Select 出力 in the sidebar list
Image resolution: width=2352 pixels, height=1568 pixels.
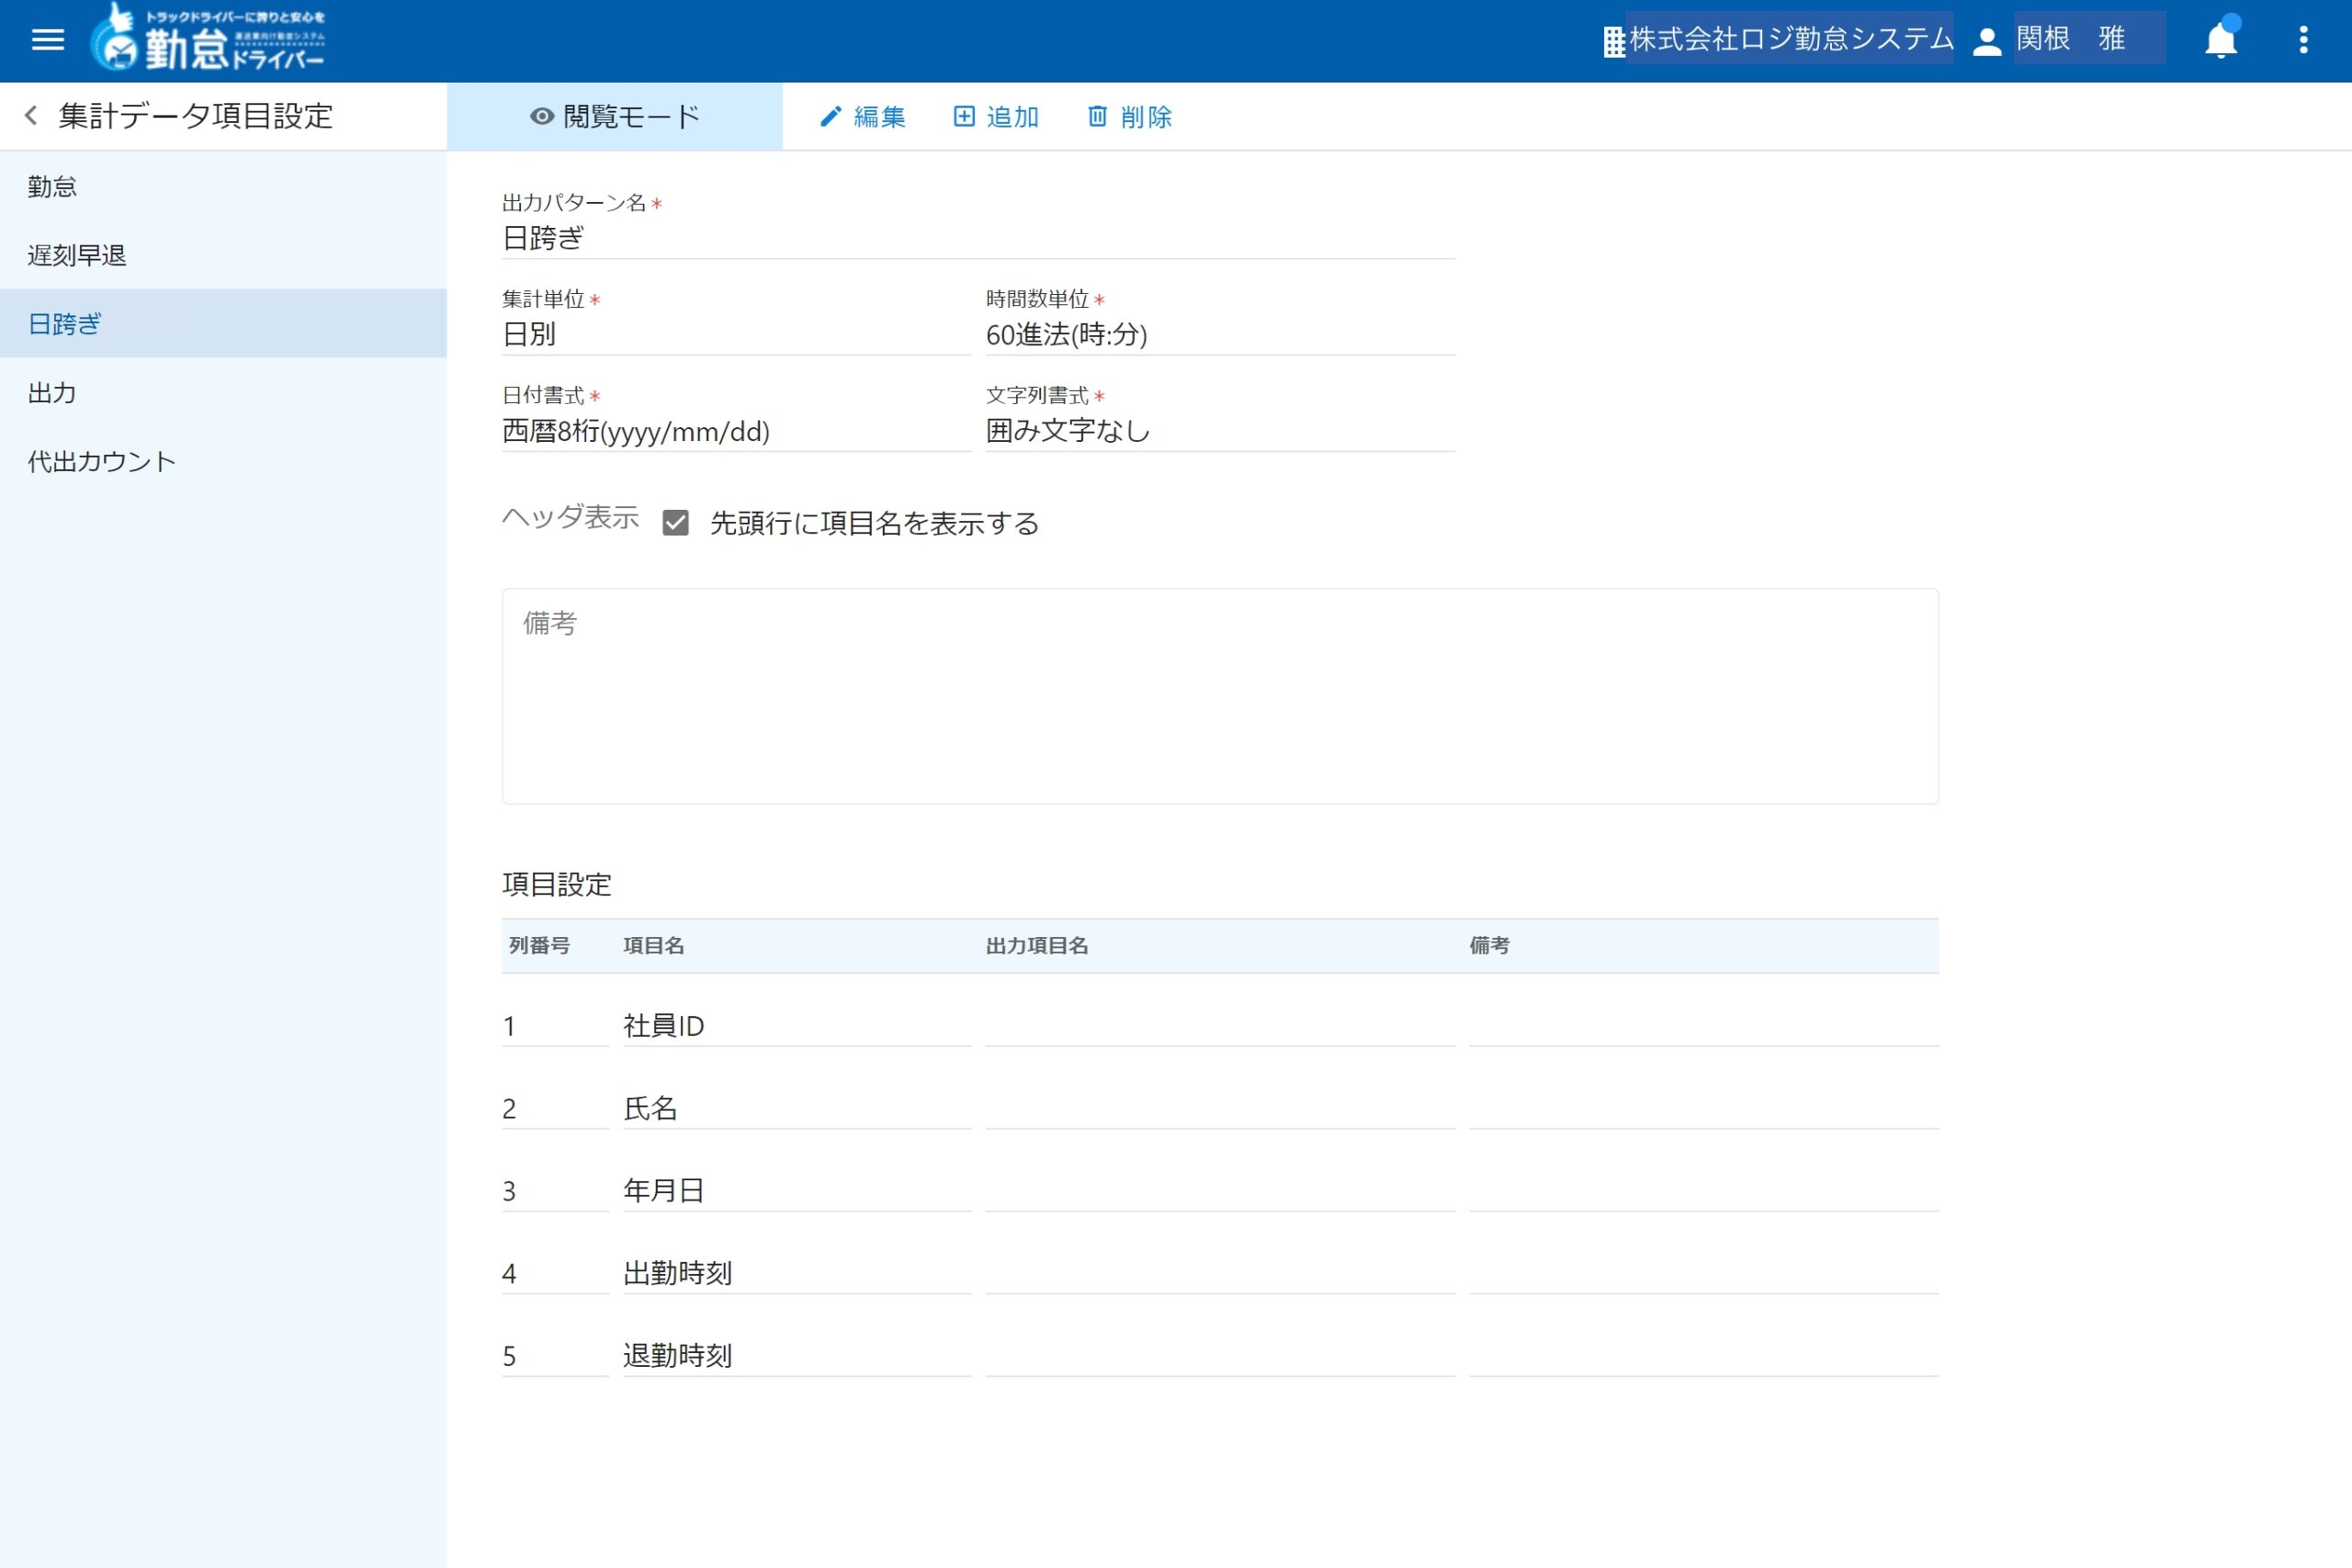[x=223, y=393]
